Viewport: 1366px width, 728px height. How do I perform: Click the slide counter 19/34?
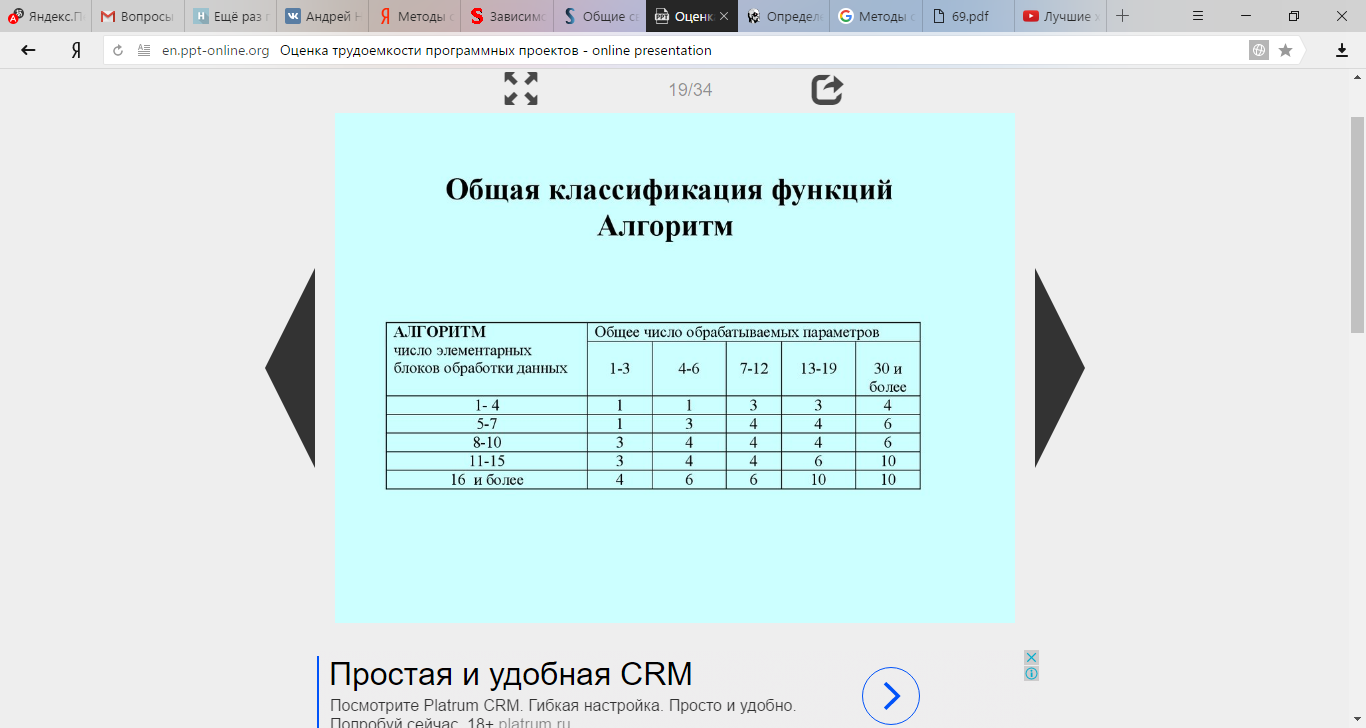click(x=690, y=90)
